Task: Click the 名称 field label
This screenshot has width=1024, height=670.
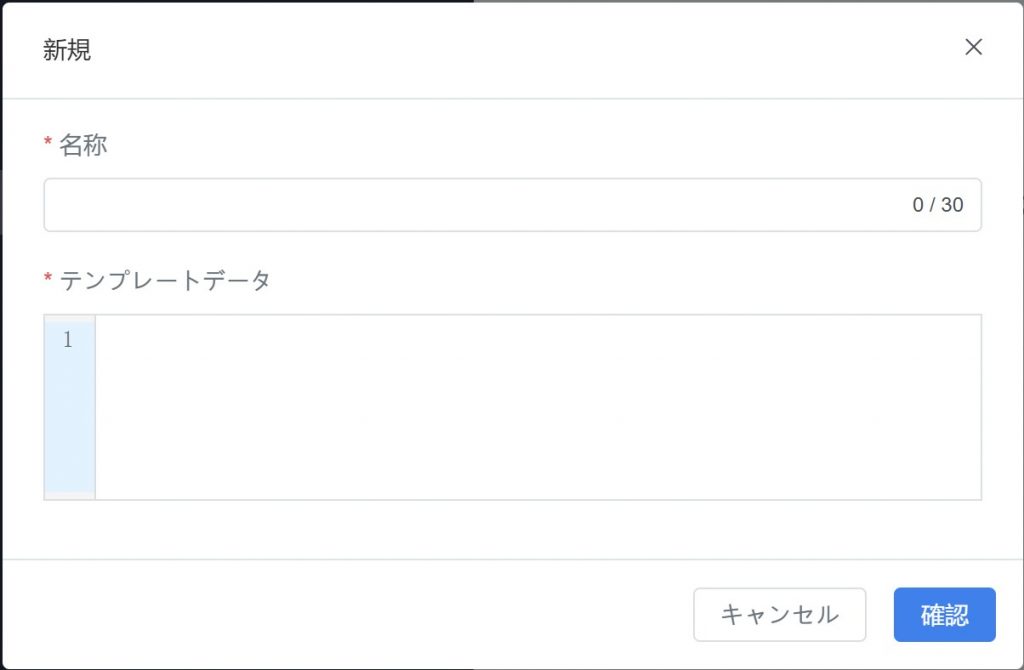Action: 83,145
